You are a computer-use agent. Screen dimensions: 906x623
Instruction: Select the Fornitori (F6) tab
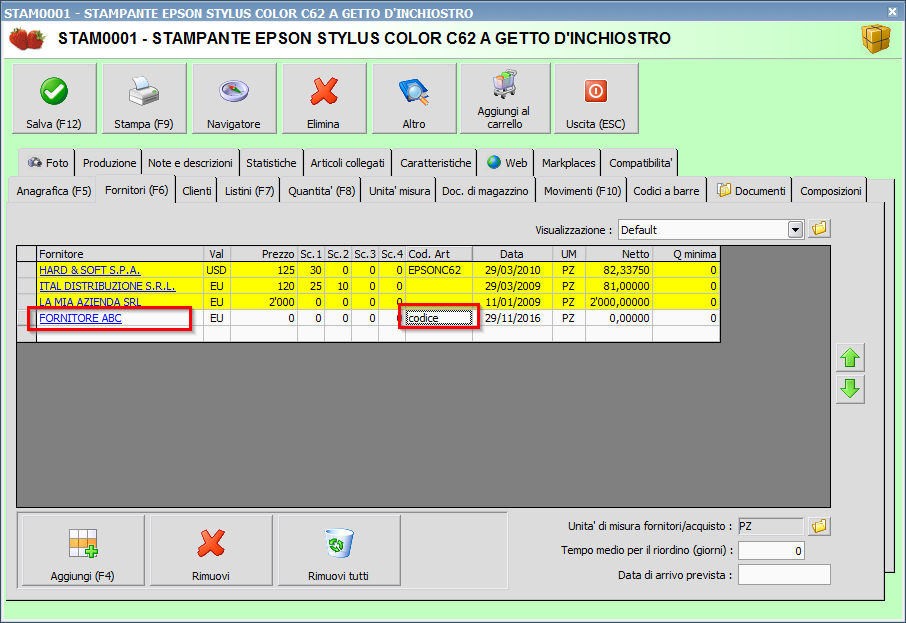click(x=136, y=190)
